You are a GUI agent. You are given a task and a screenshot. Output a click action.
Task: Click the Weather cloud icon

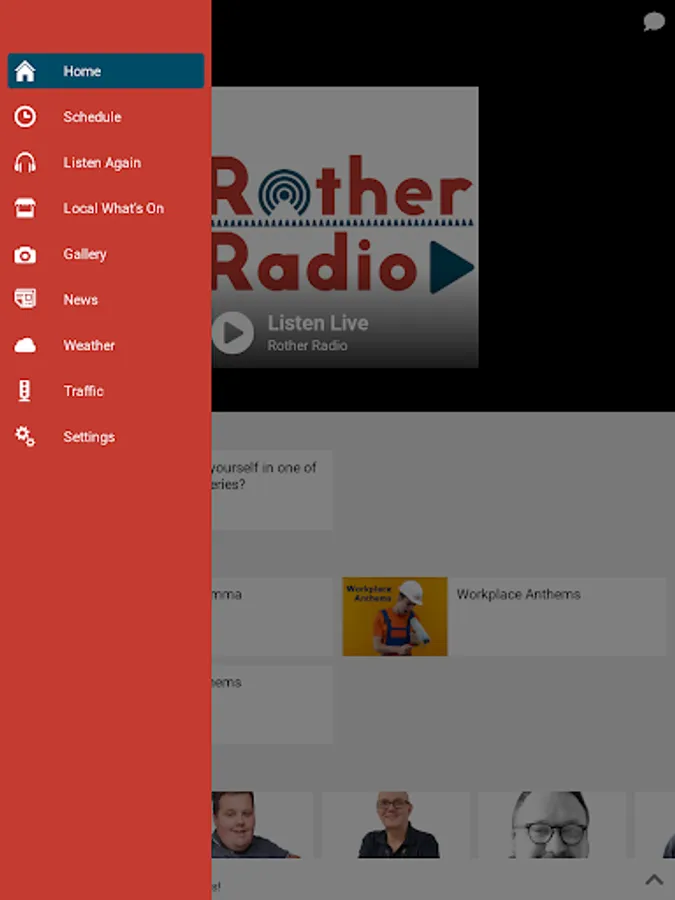click(25, 345)
